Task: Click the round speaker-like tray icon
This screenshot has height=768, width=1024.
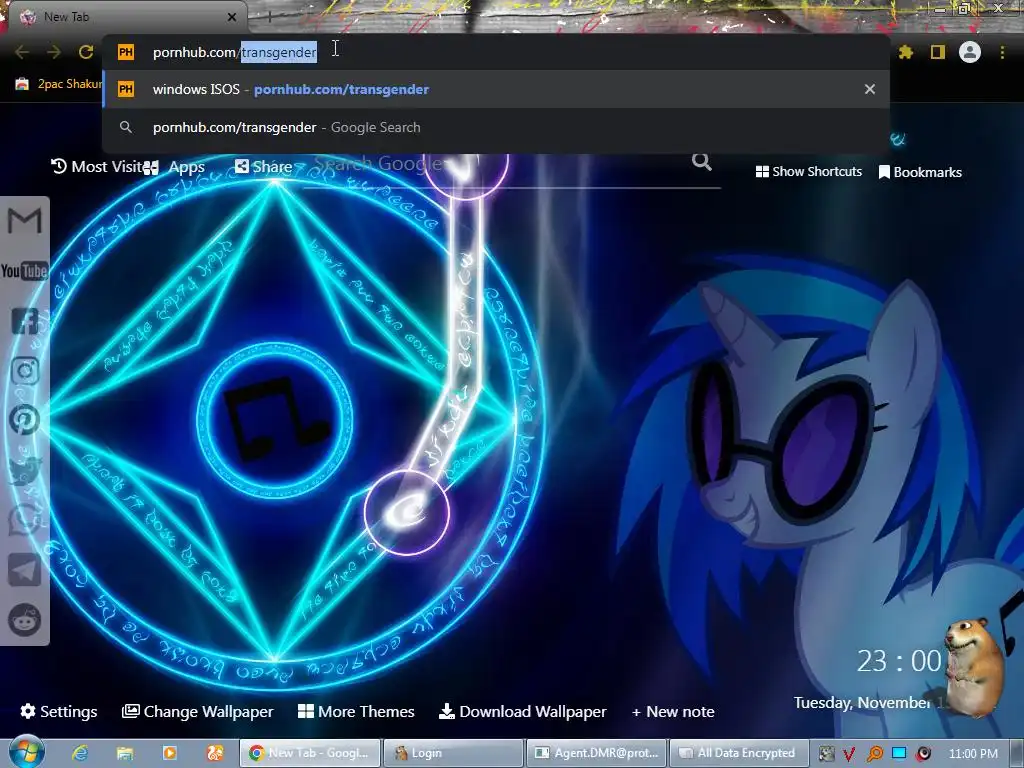Action: point(923,754)
